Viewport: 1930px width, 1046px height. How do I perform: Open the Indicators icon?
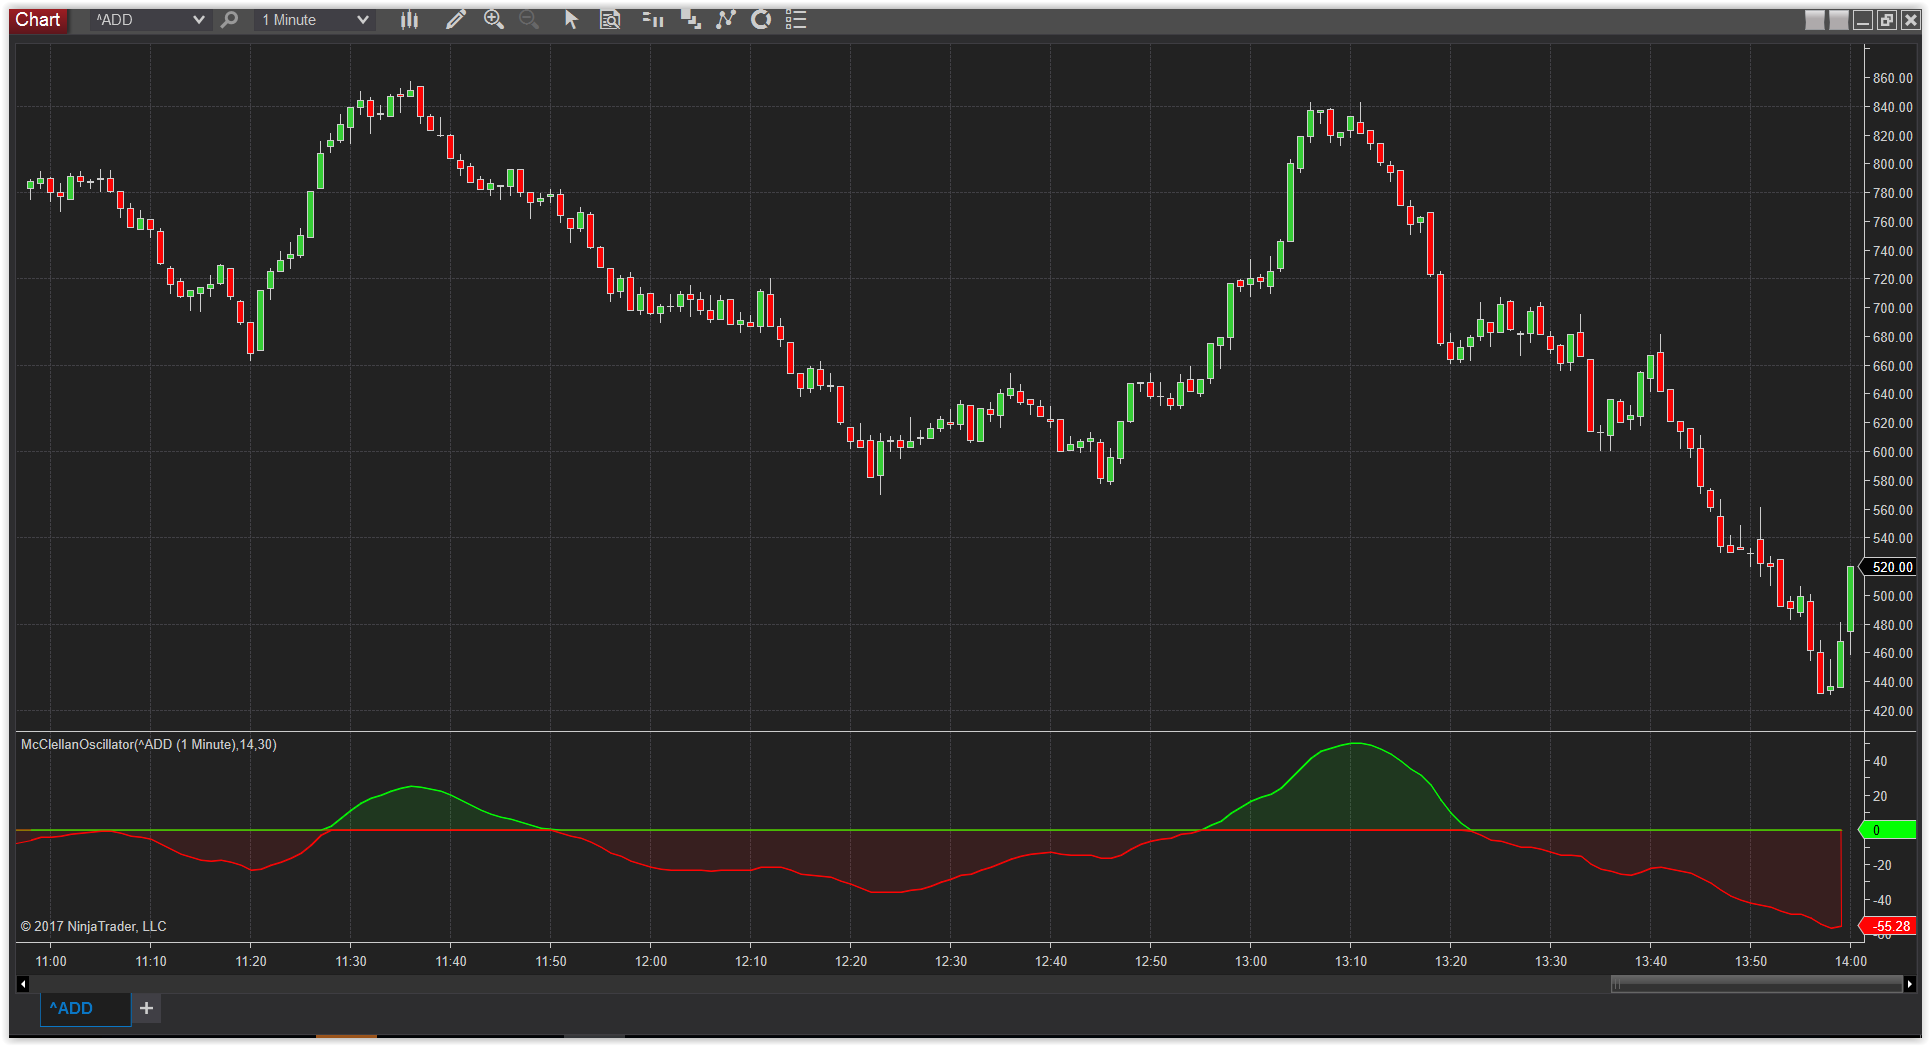click(x=726, y=20)
